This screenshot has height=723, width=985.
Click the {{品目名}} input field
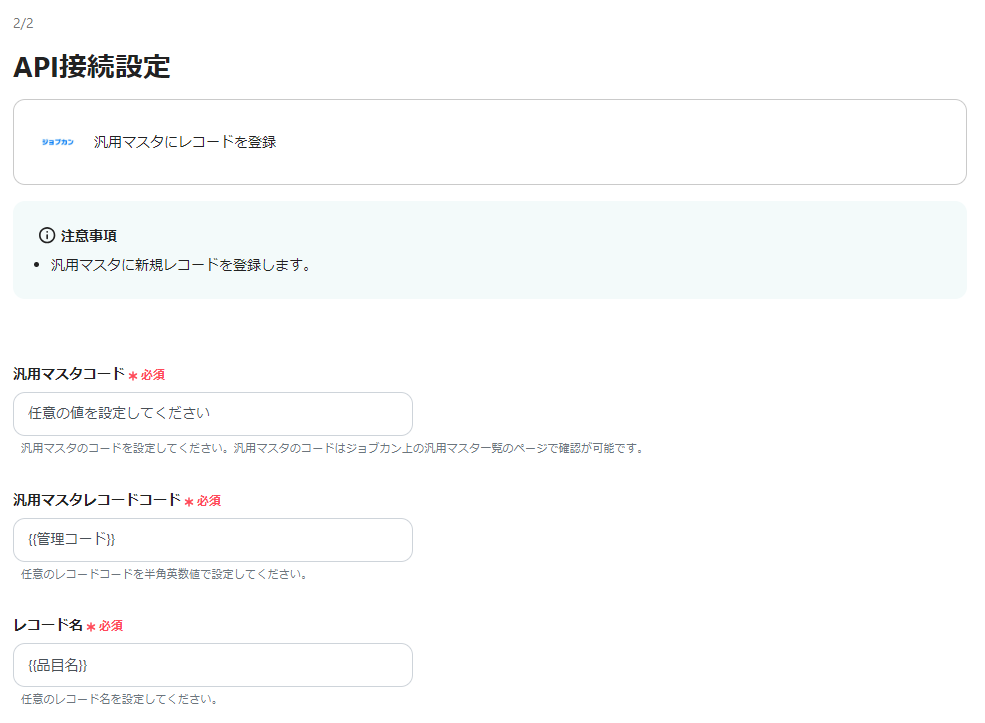point(212,665)
